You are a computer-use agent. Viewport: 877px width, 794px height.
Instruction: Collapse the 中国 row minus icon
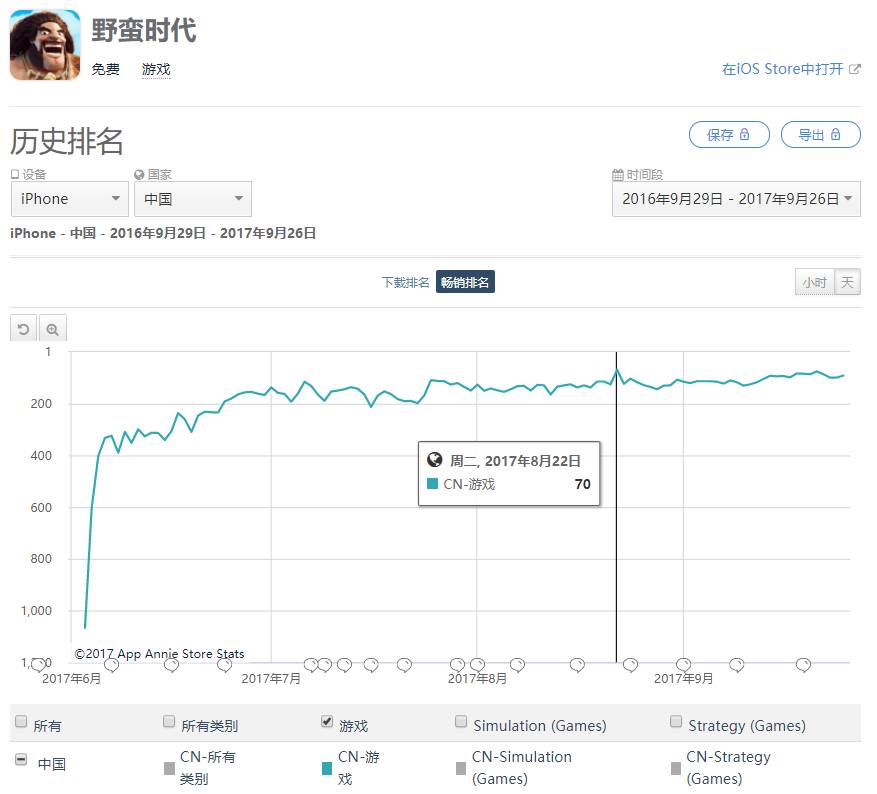pyautogui.click(x=21, y=759)
